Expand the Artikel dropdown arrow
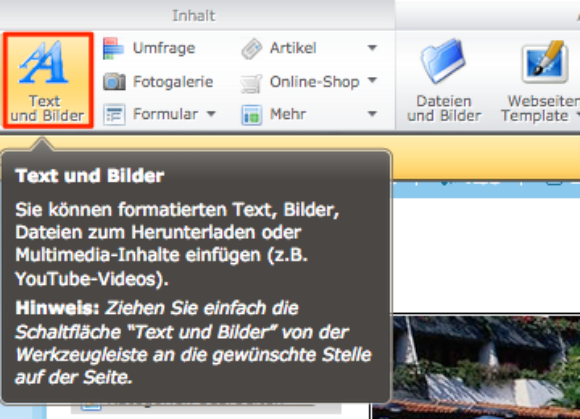 click(372, 48)
